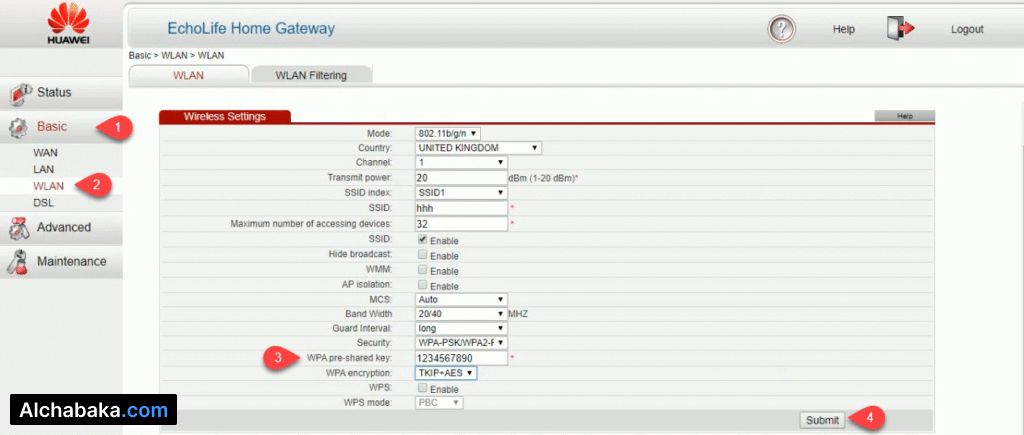Click the Help question mark icon

(x=781, y=29)
